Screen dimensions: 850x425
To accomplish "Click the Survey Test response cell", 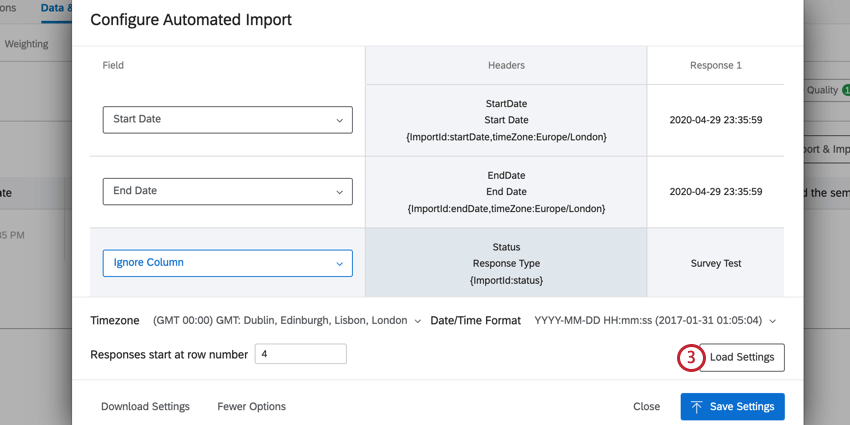I will [716, 264].
